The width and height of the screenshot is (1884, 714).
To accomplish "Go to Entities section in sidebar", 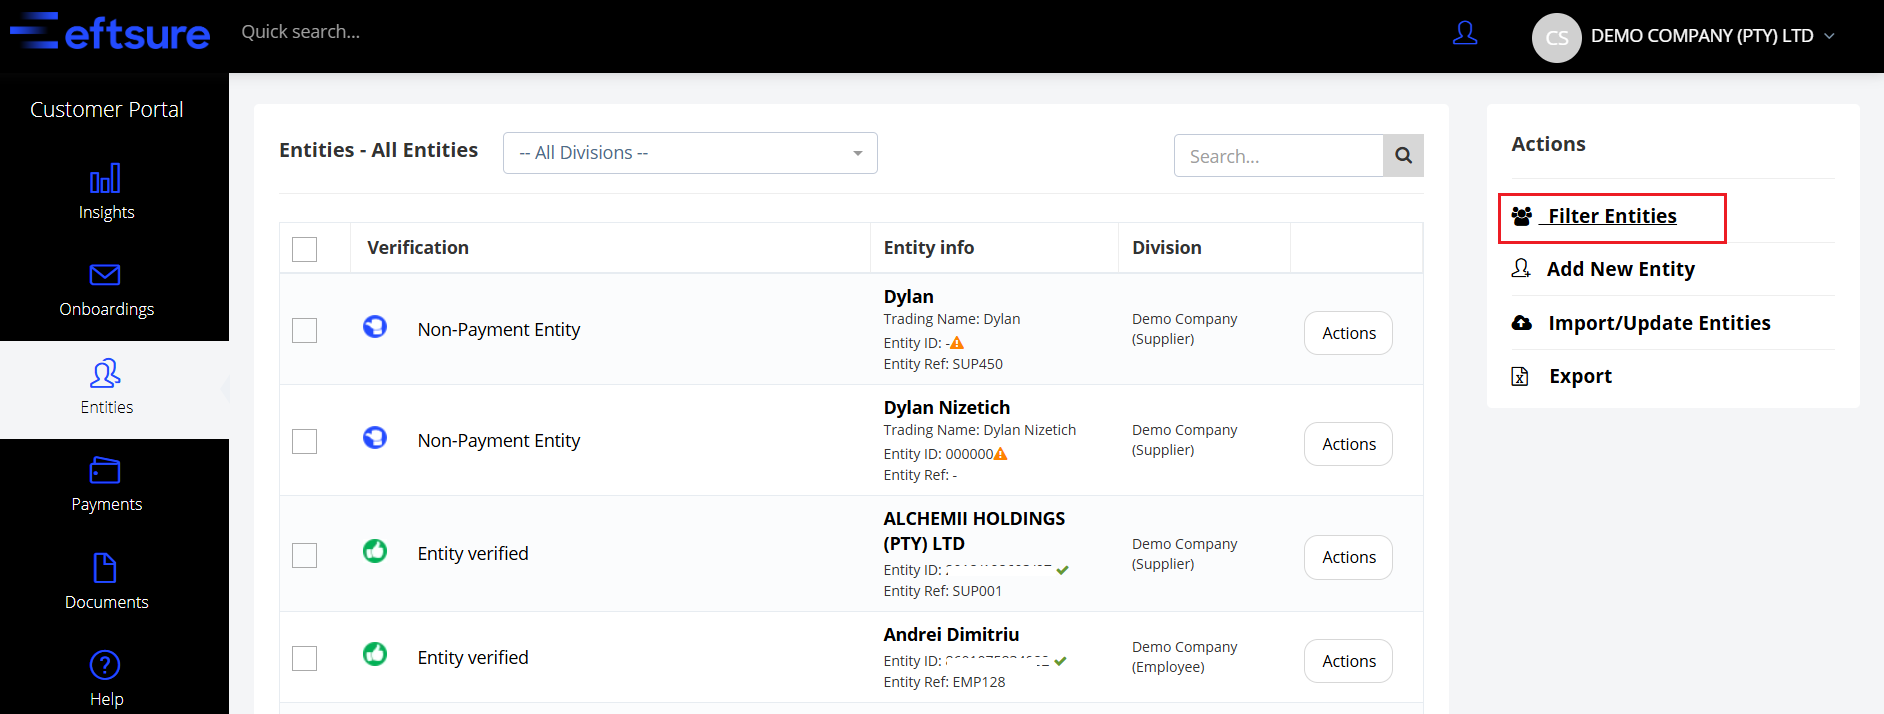I will [106, 388].
